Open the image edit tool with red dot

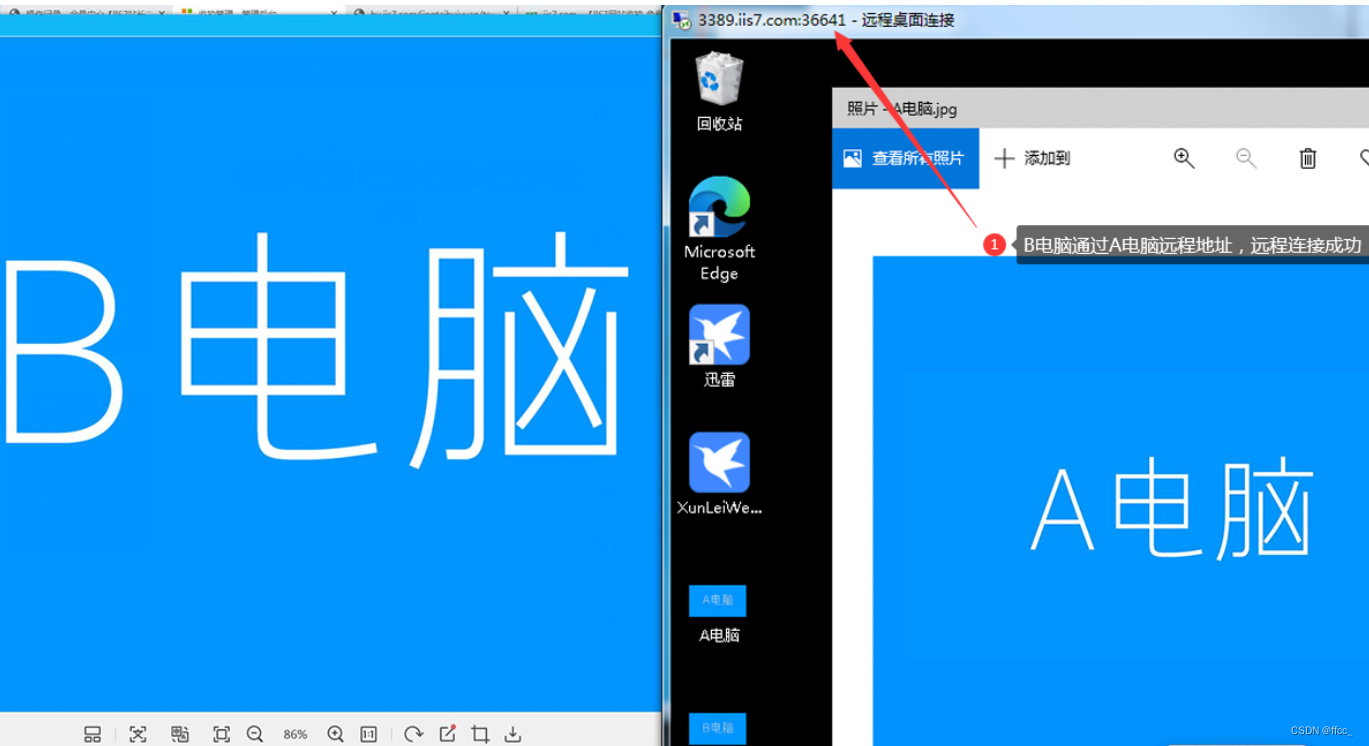click(447, 734)
